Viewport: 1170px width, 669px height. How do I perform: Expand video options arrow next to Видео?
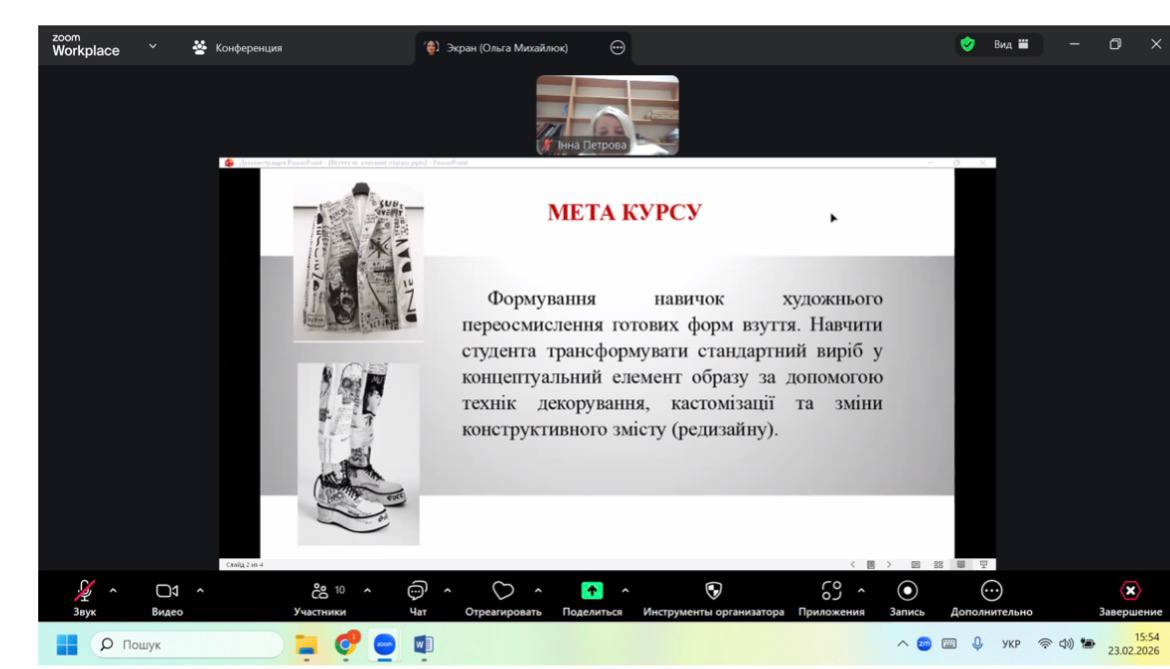199,590
